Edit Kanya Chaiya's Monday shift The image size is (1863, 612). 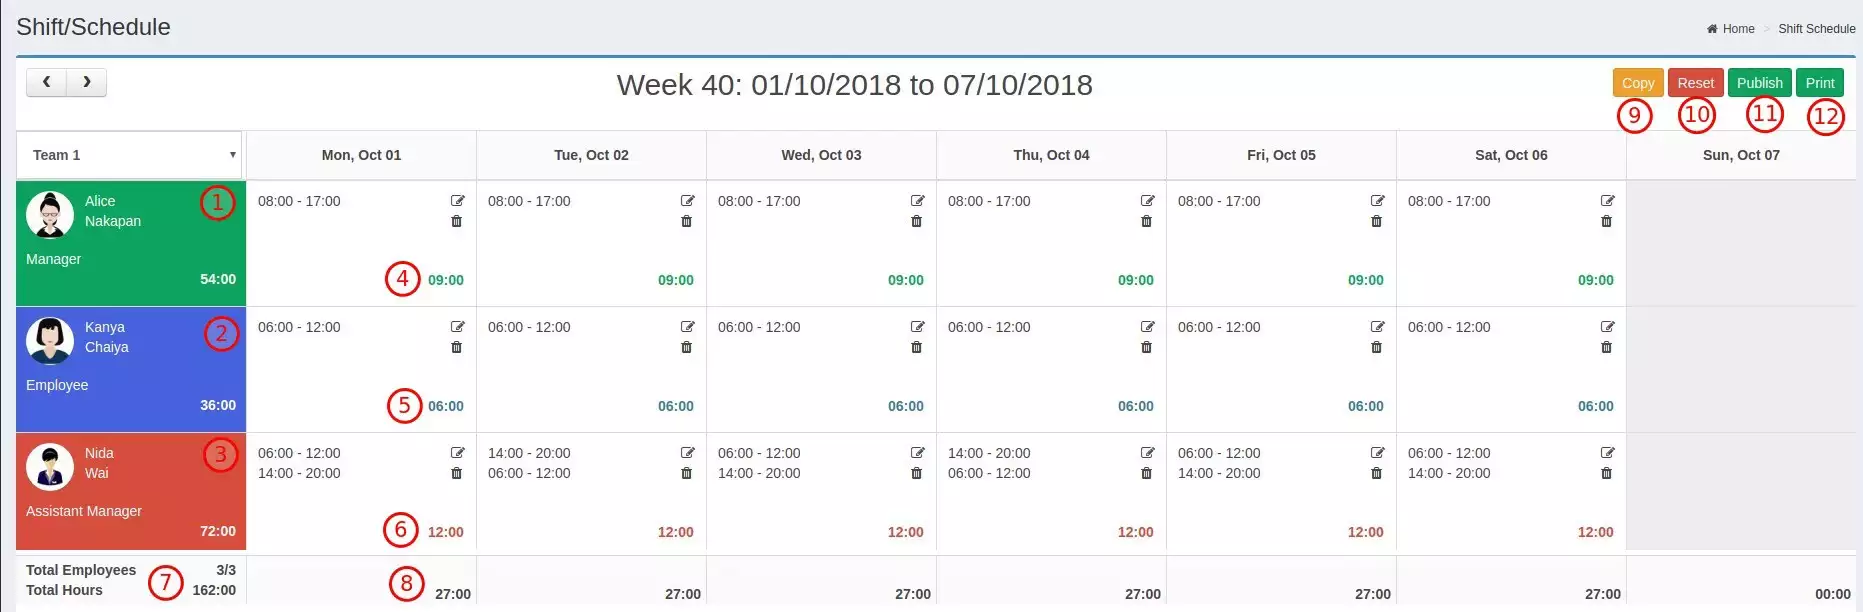[457, 327]
